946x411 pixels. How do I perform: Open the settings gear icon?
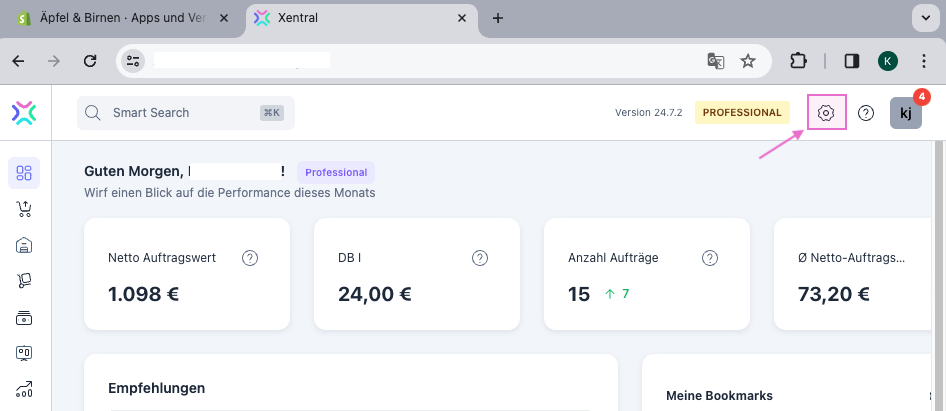click(826, 113)
